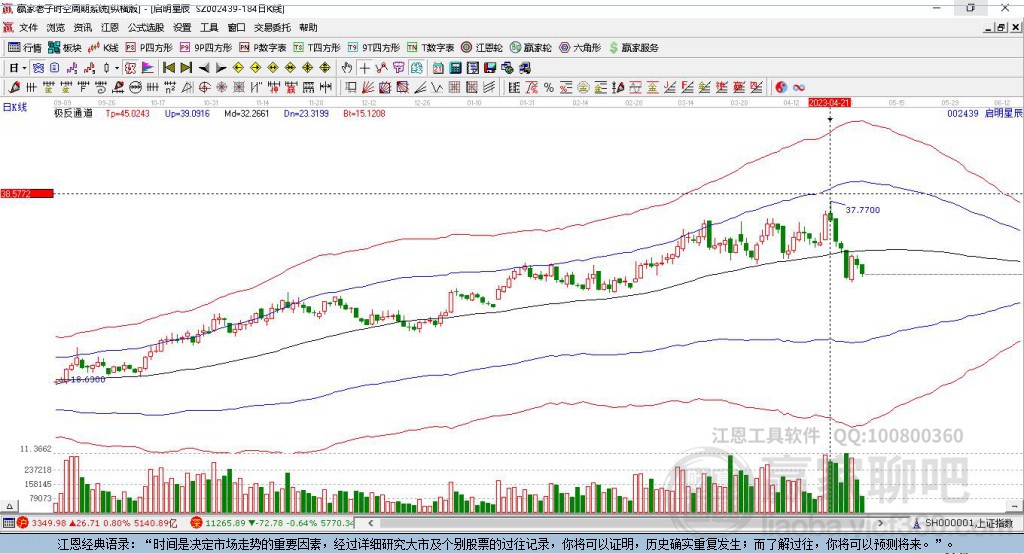This screenshot has height=554, width=1024.
Task: Click the Md=32.2661 value
Action: click(x=246, y=114)
